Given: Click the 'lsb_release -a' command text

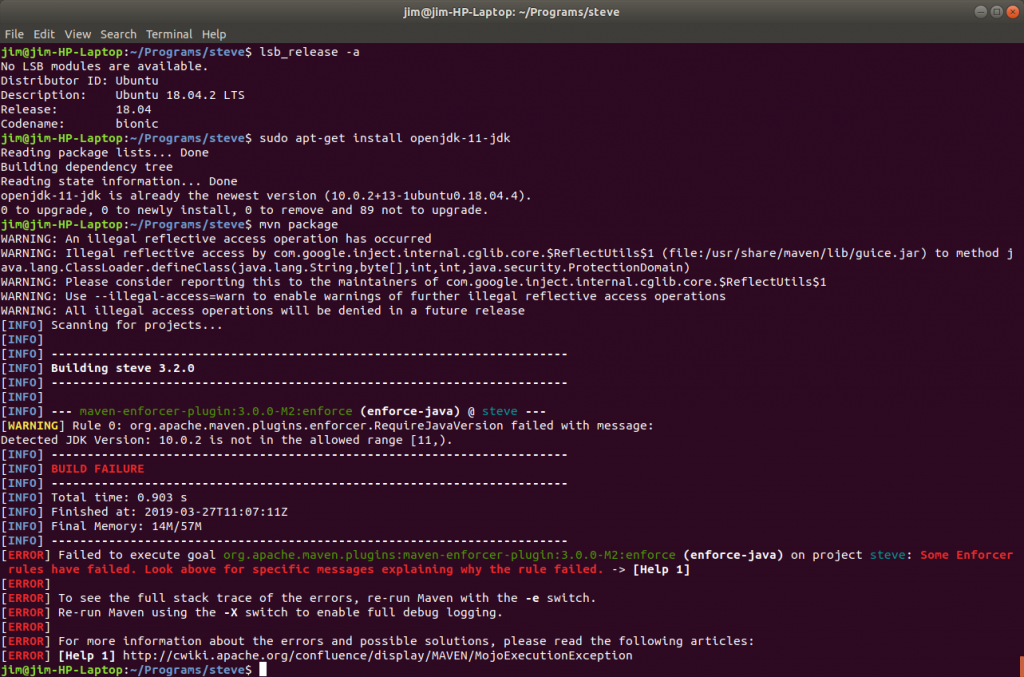Looking at the screenshot, I should point(310,52).
